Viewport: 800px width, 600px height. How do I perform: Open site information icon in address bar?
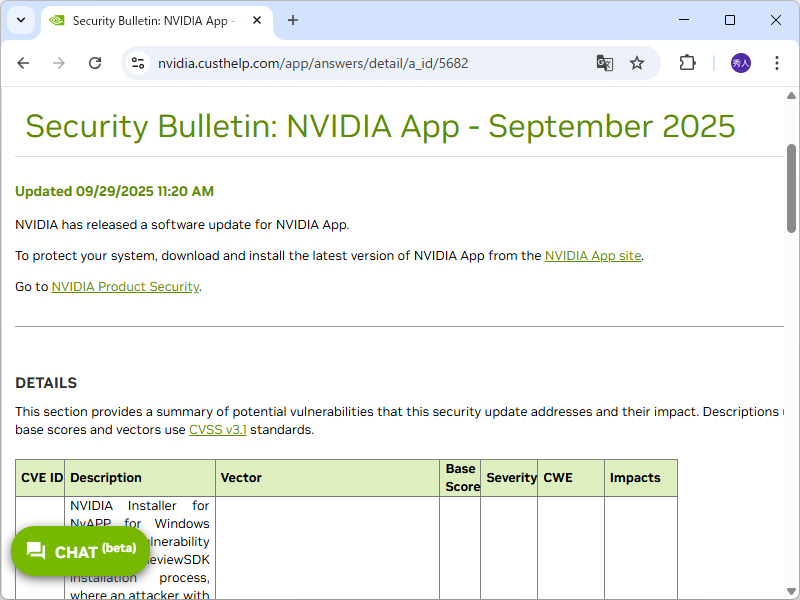pyautogui.click(x=139, y=63)
